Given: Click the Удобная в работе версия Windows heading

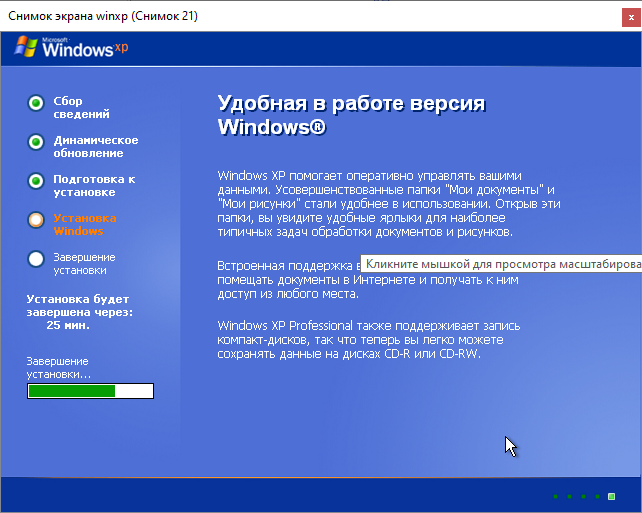Looking at the screenshot, I should [x=351, y=115].
